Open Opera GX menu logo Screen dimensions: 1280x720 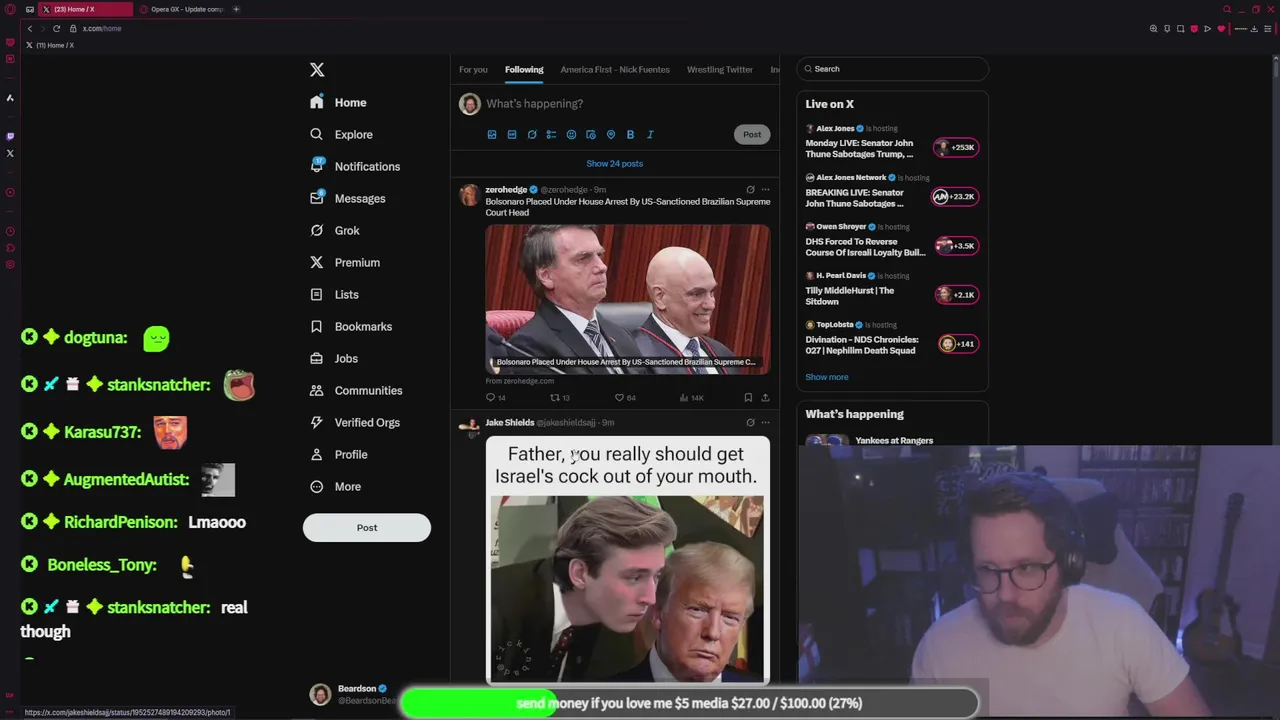pos(10,9)
